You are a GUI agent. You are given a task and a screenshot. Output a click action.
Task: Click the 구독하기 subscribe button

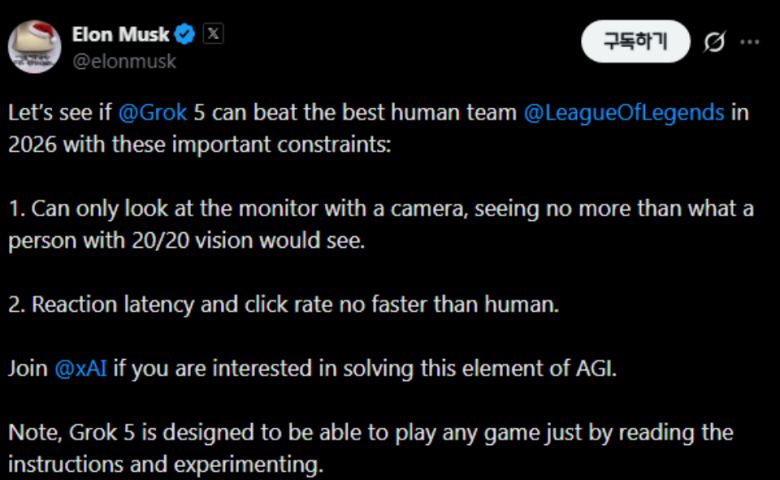[x=635, y=42]
